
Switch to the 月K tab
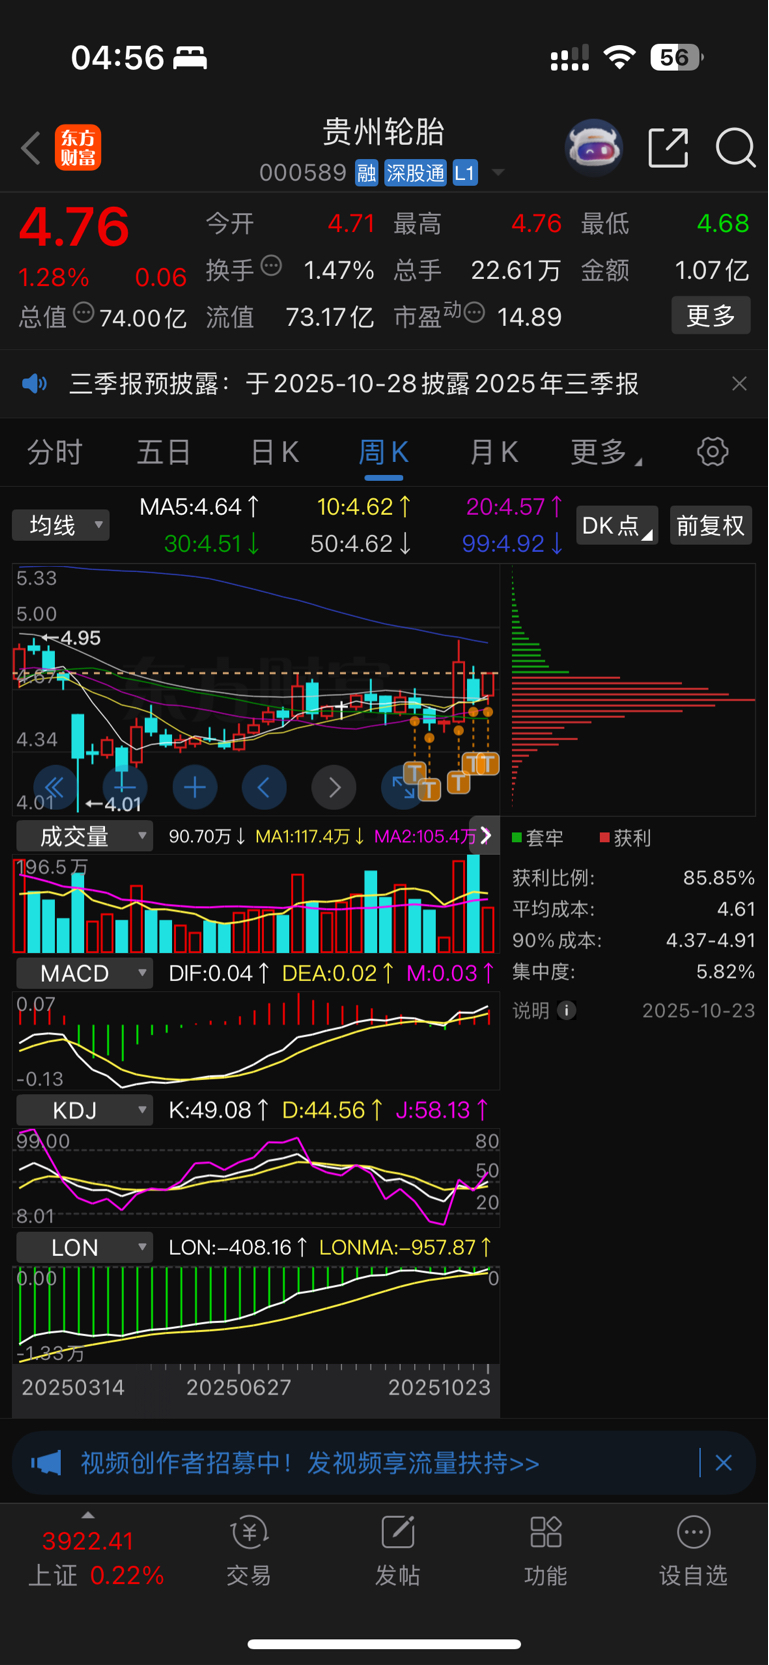pos(494,452)
